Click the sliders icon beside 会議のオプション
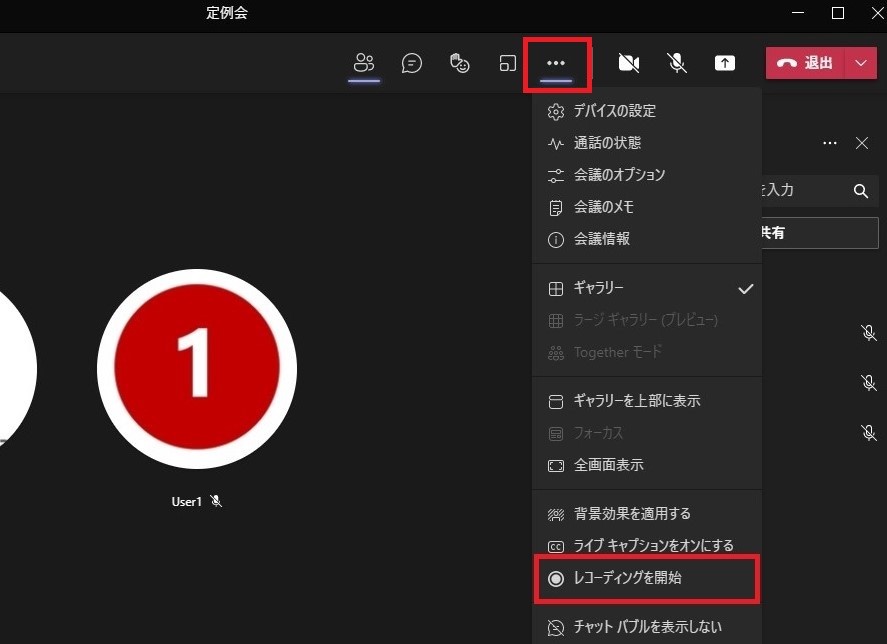 [x=556, y=175]
